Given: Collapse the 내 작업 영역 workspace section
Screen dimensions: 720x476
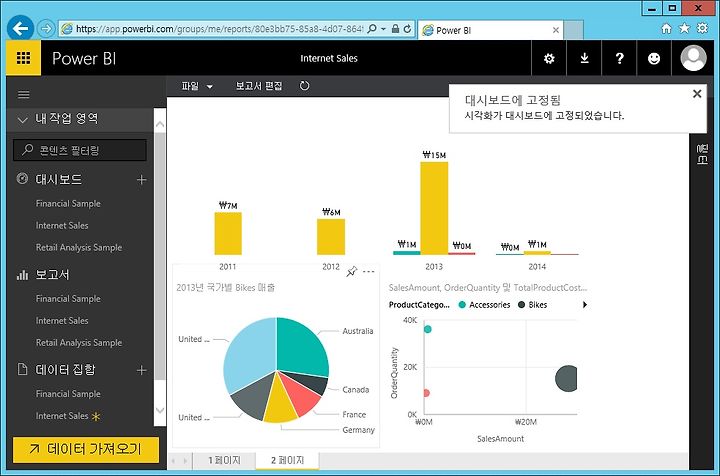Looking at the screenshot, I should coord(22,120).
